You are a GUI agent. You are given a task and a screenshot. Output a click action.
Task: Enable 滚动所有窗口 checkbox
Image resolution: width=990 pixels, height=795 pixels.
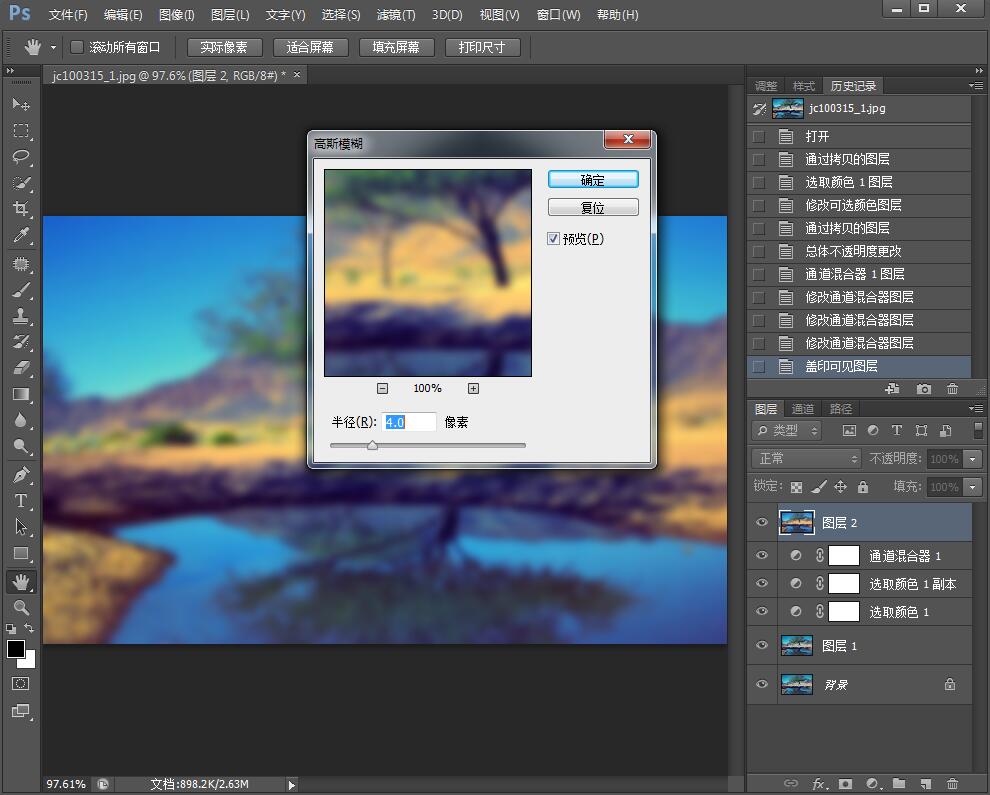pos(77,47)
